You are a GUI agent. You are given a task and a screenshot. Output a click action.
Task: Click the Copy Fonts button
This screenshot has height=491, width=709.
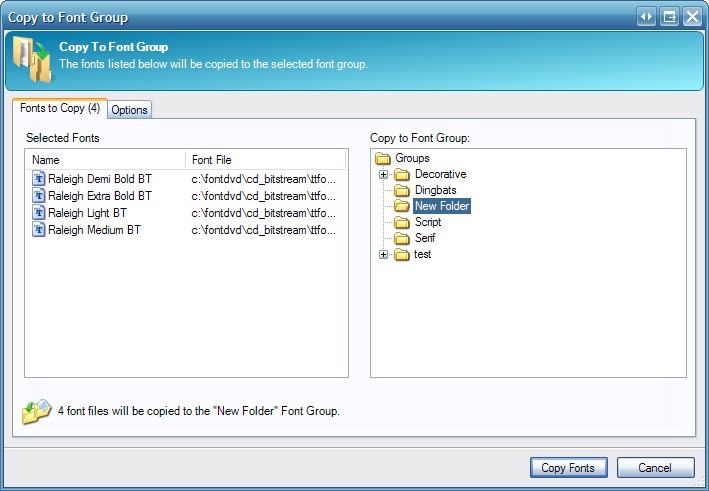pyautogui.click(x=568, y=467)
